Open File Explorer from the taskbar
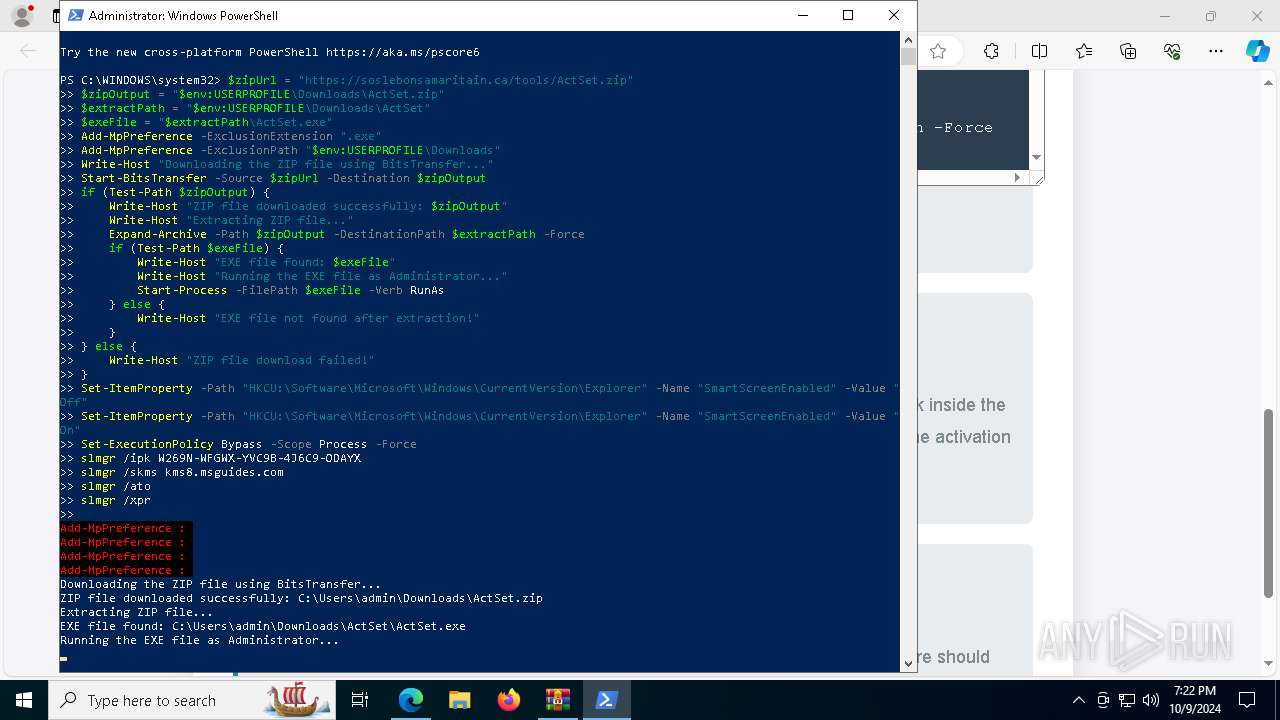The image size is (1280, 720). [x=460, y=700]
